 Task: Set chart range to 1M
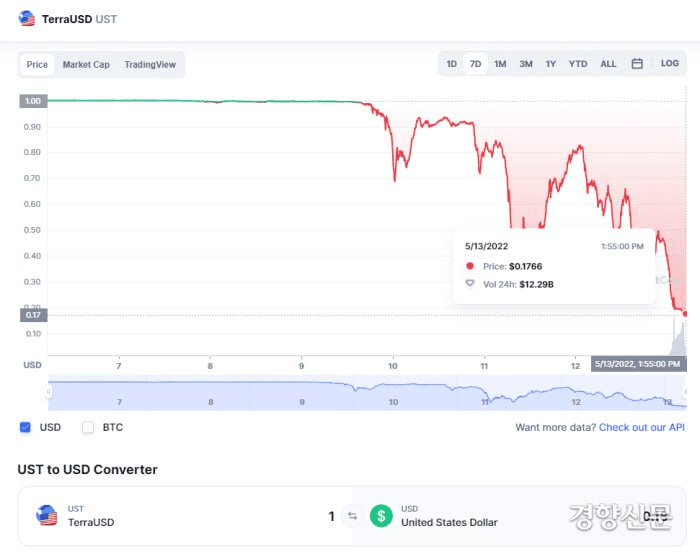click(x=500, y=64)
